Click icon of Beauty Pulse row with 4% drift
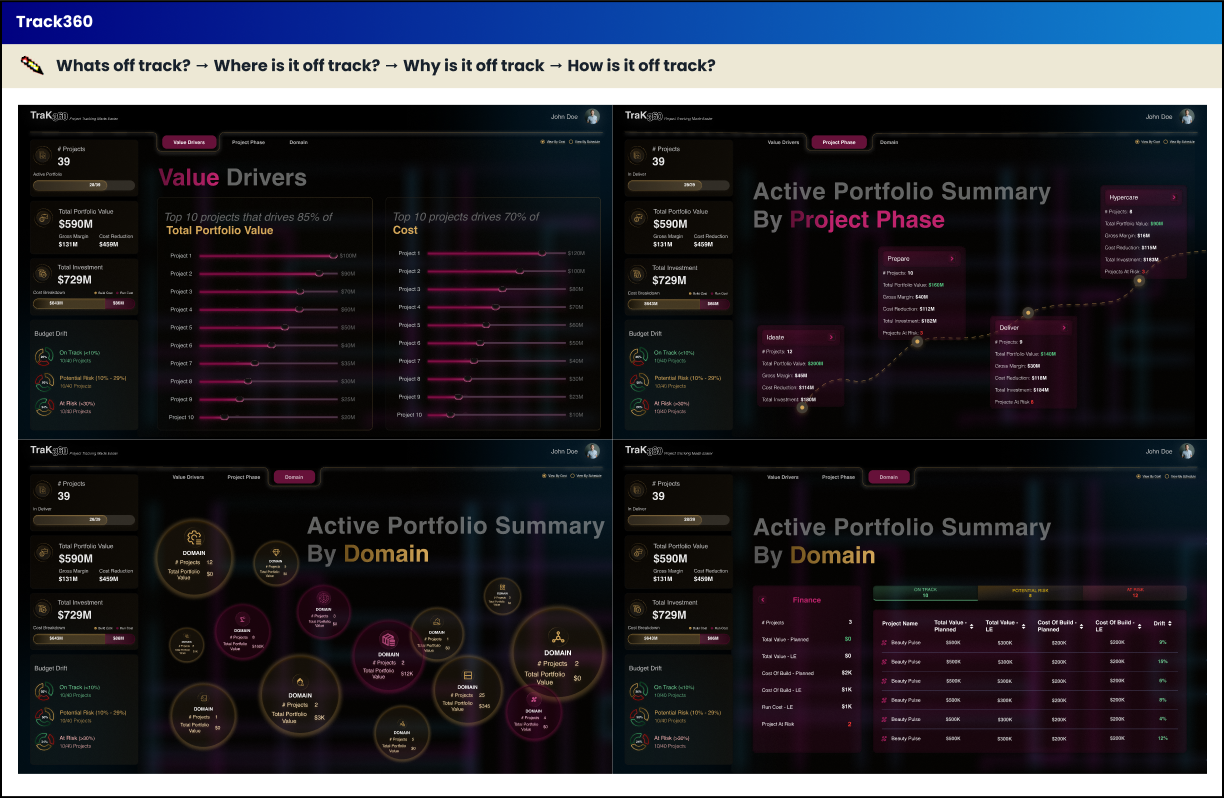The height and width of the screenshot is (798, 1224). (884, 719)
